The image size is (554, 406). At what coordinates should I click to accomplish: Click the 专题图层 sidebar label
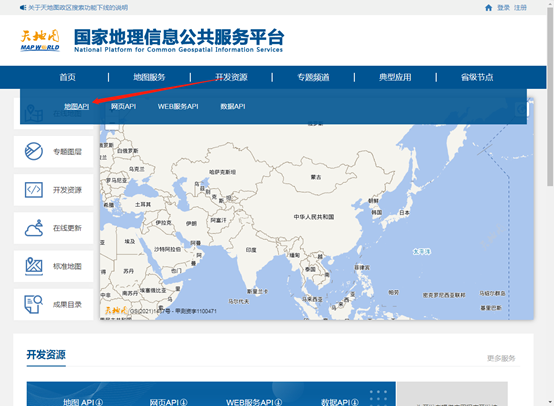tap(67, 152)
